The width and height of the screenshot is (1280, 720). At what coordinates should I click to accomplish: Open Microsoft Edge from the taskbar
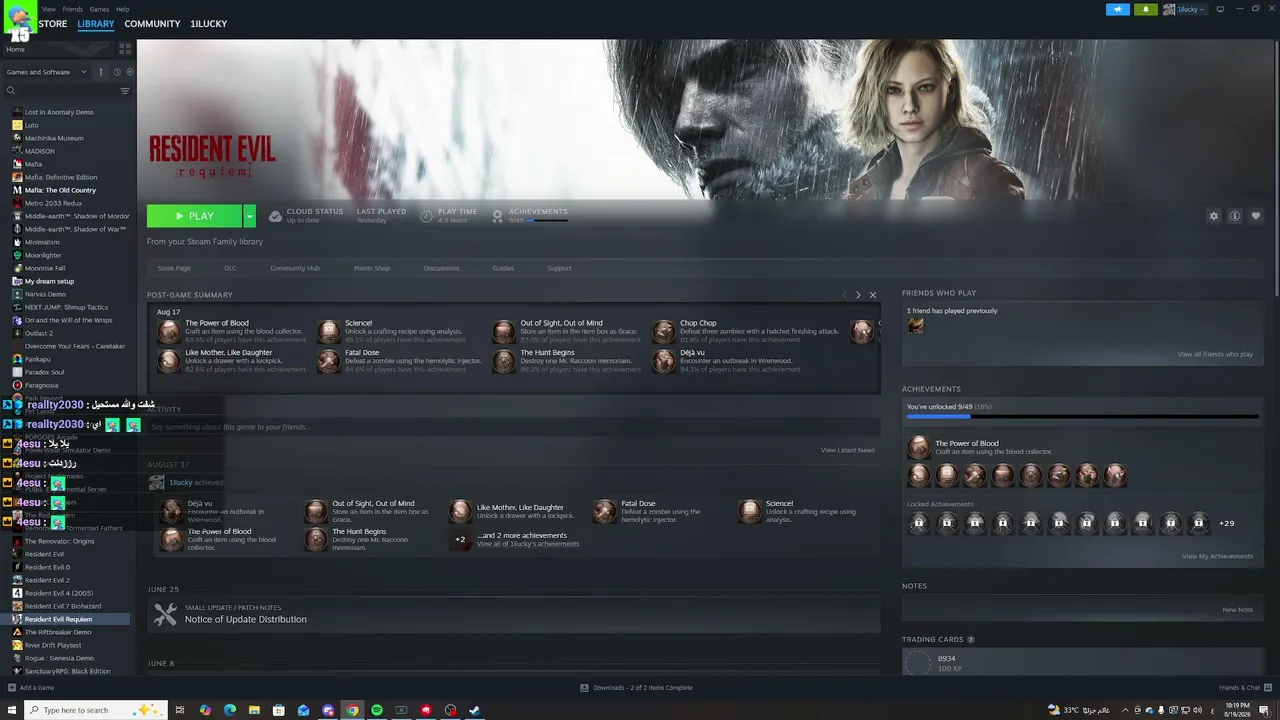(230, 710)
